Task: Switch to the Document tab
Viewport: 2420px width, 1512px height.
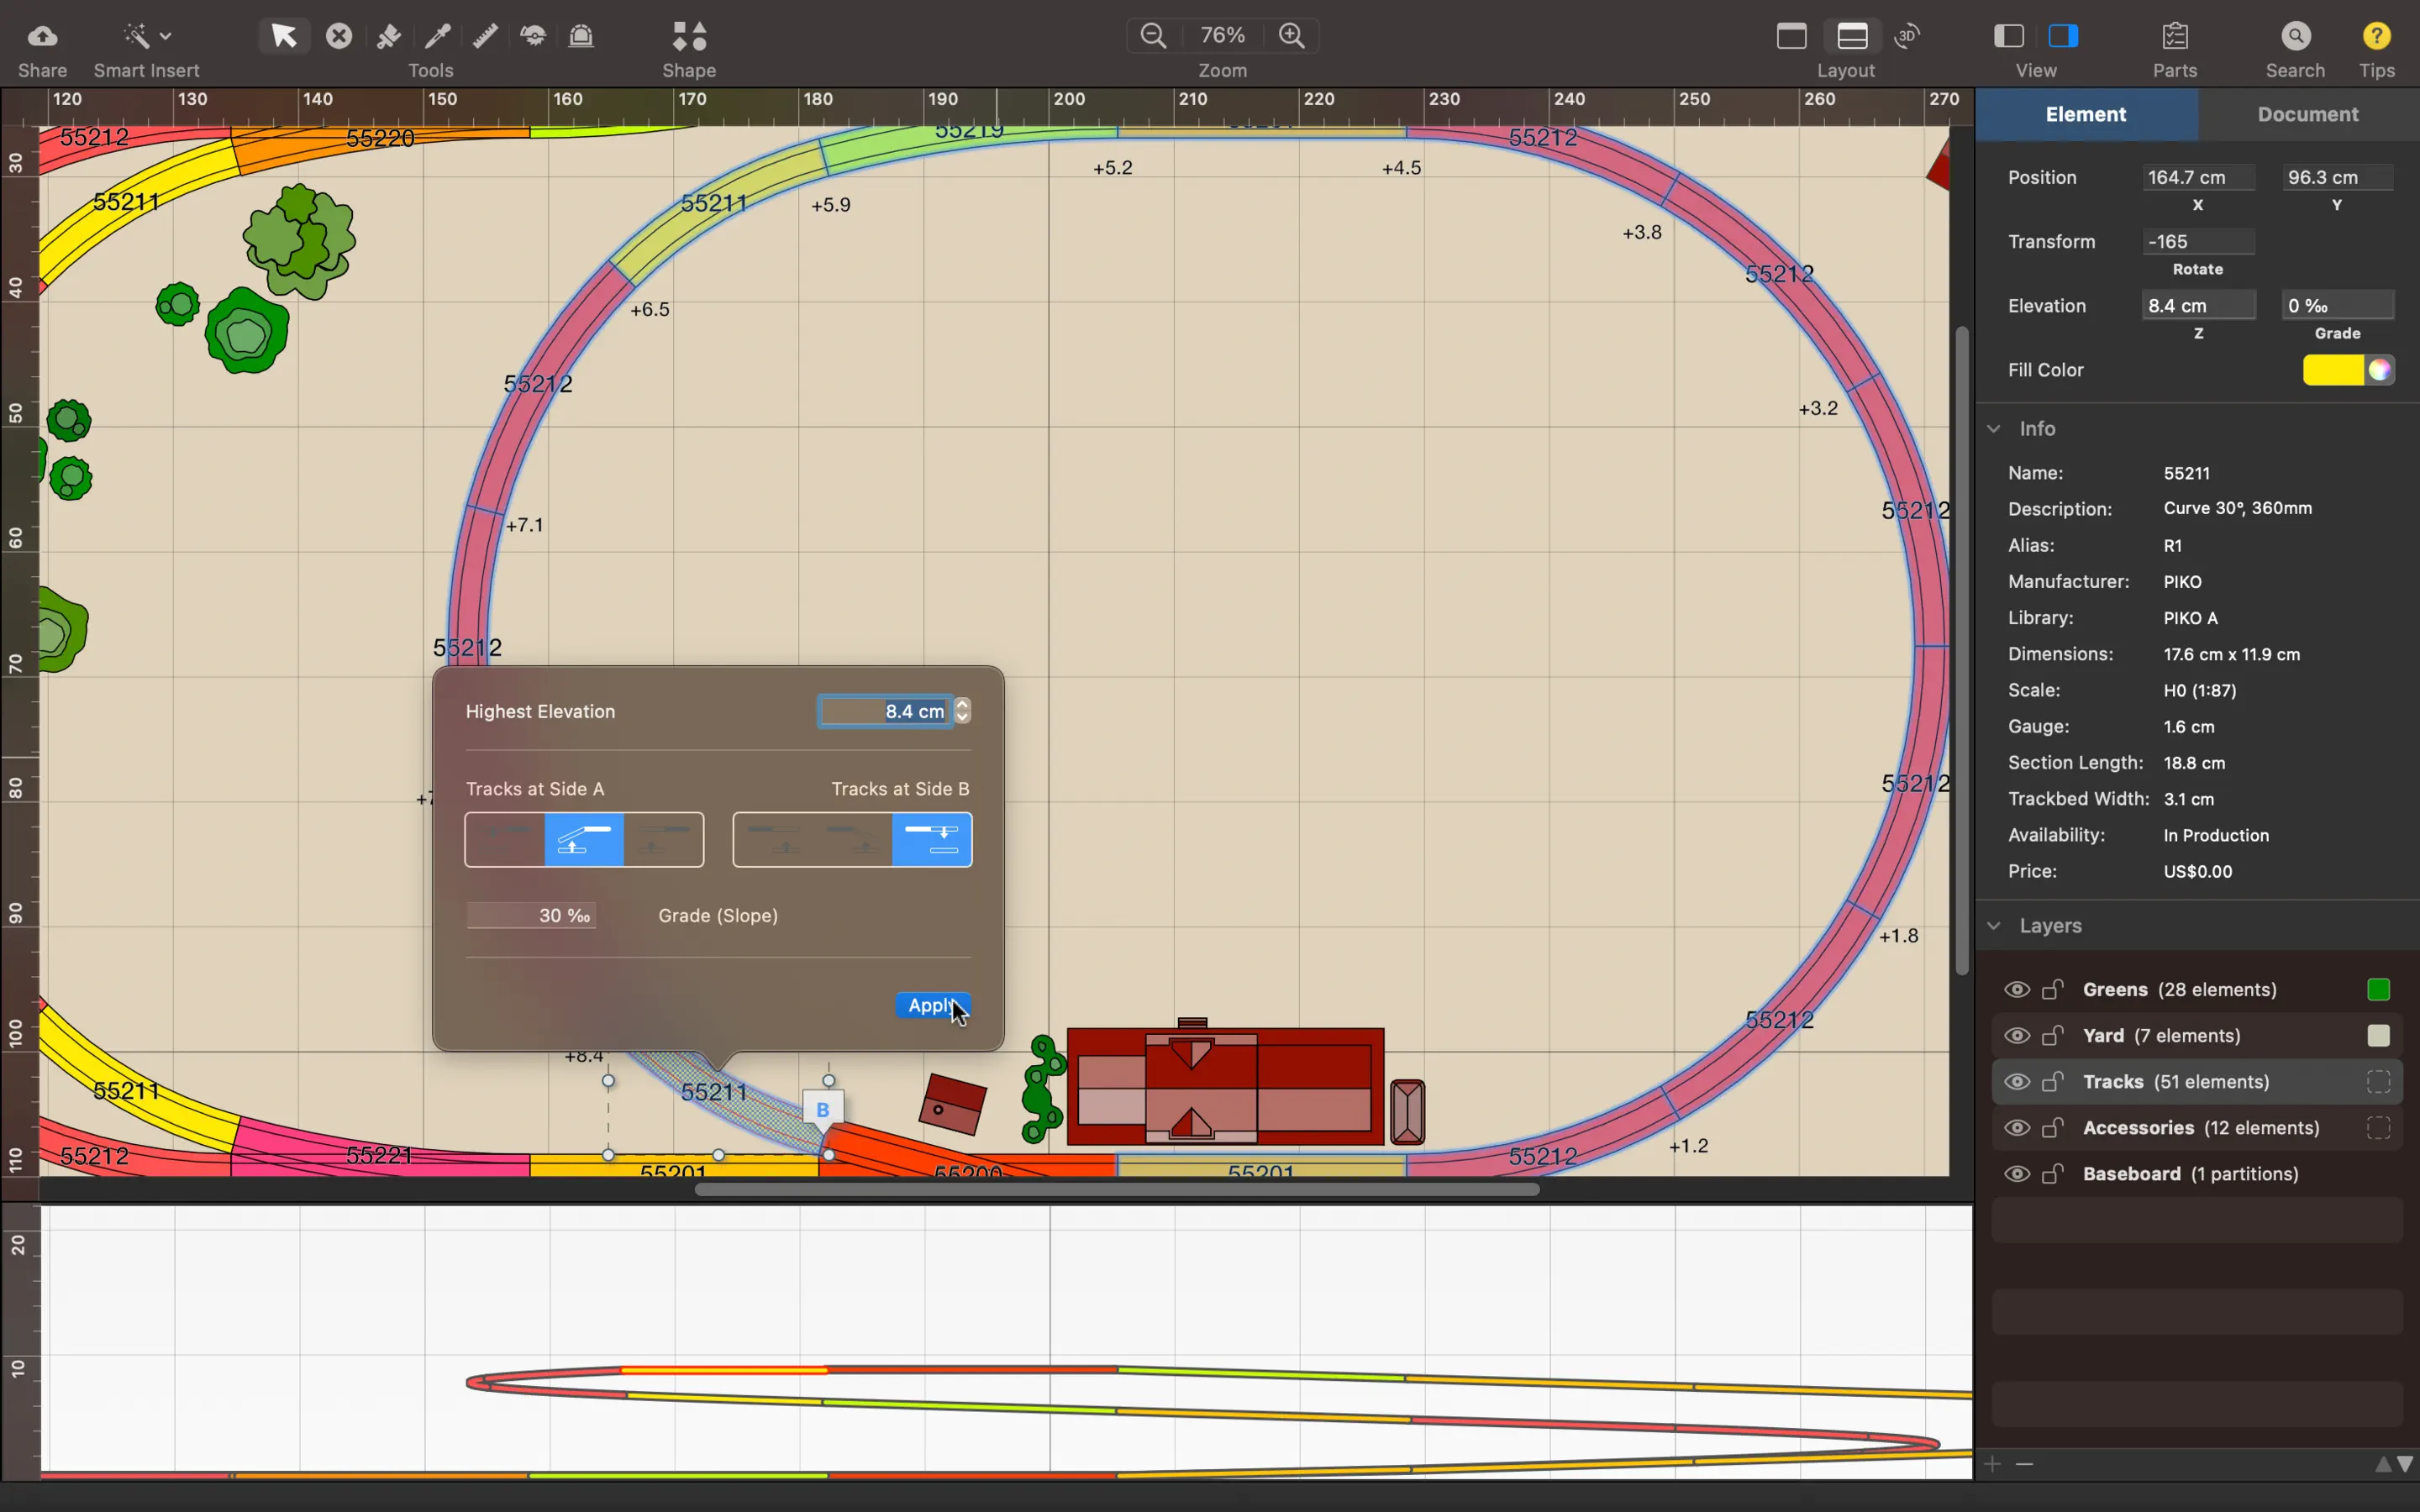Action: click(x=2307, y=114)
